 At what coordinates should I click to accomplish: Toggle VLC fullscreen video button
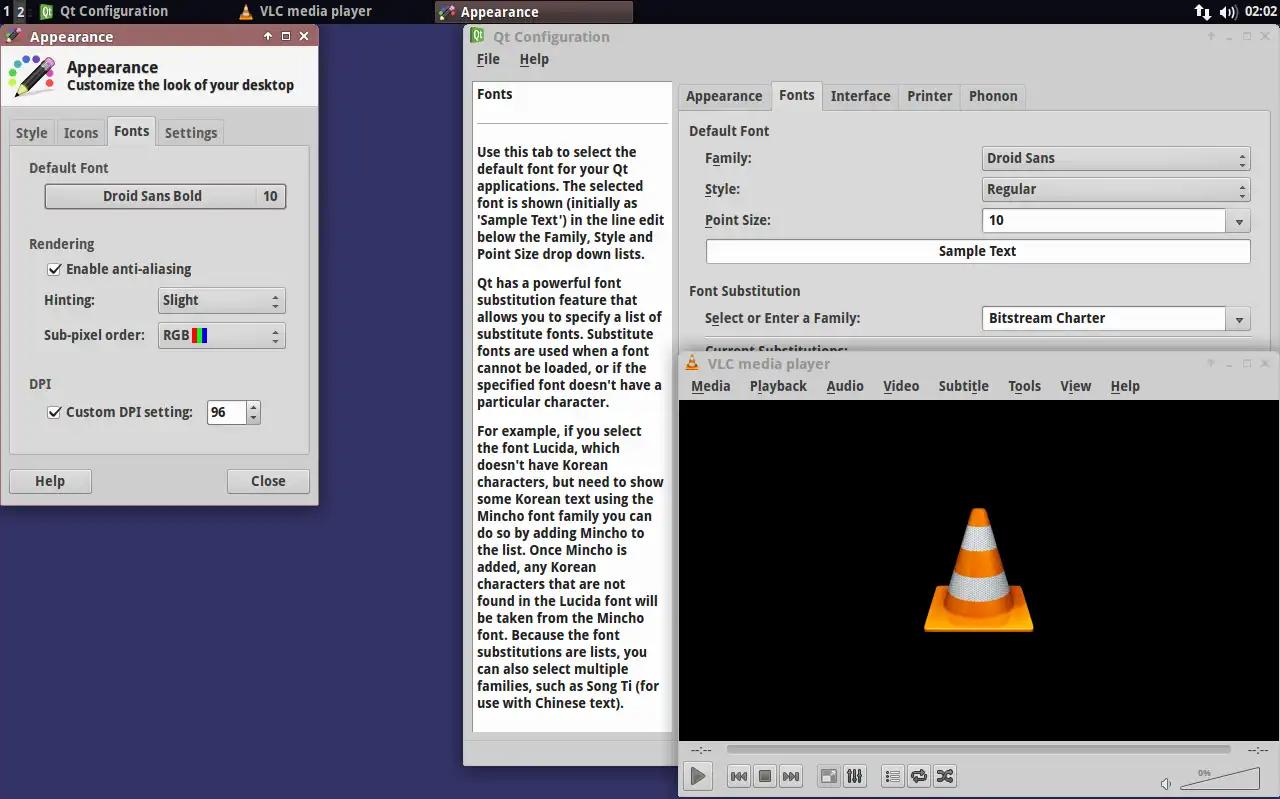829,776
